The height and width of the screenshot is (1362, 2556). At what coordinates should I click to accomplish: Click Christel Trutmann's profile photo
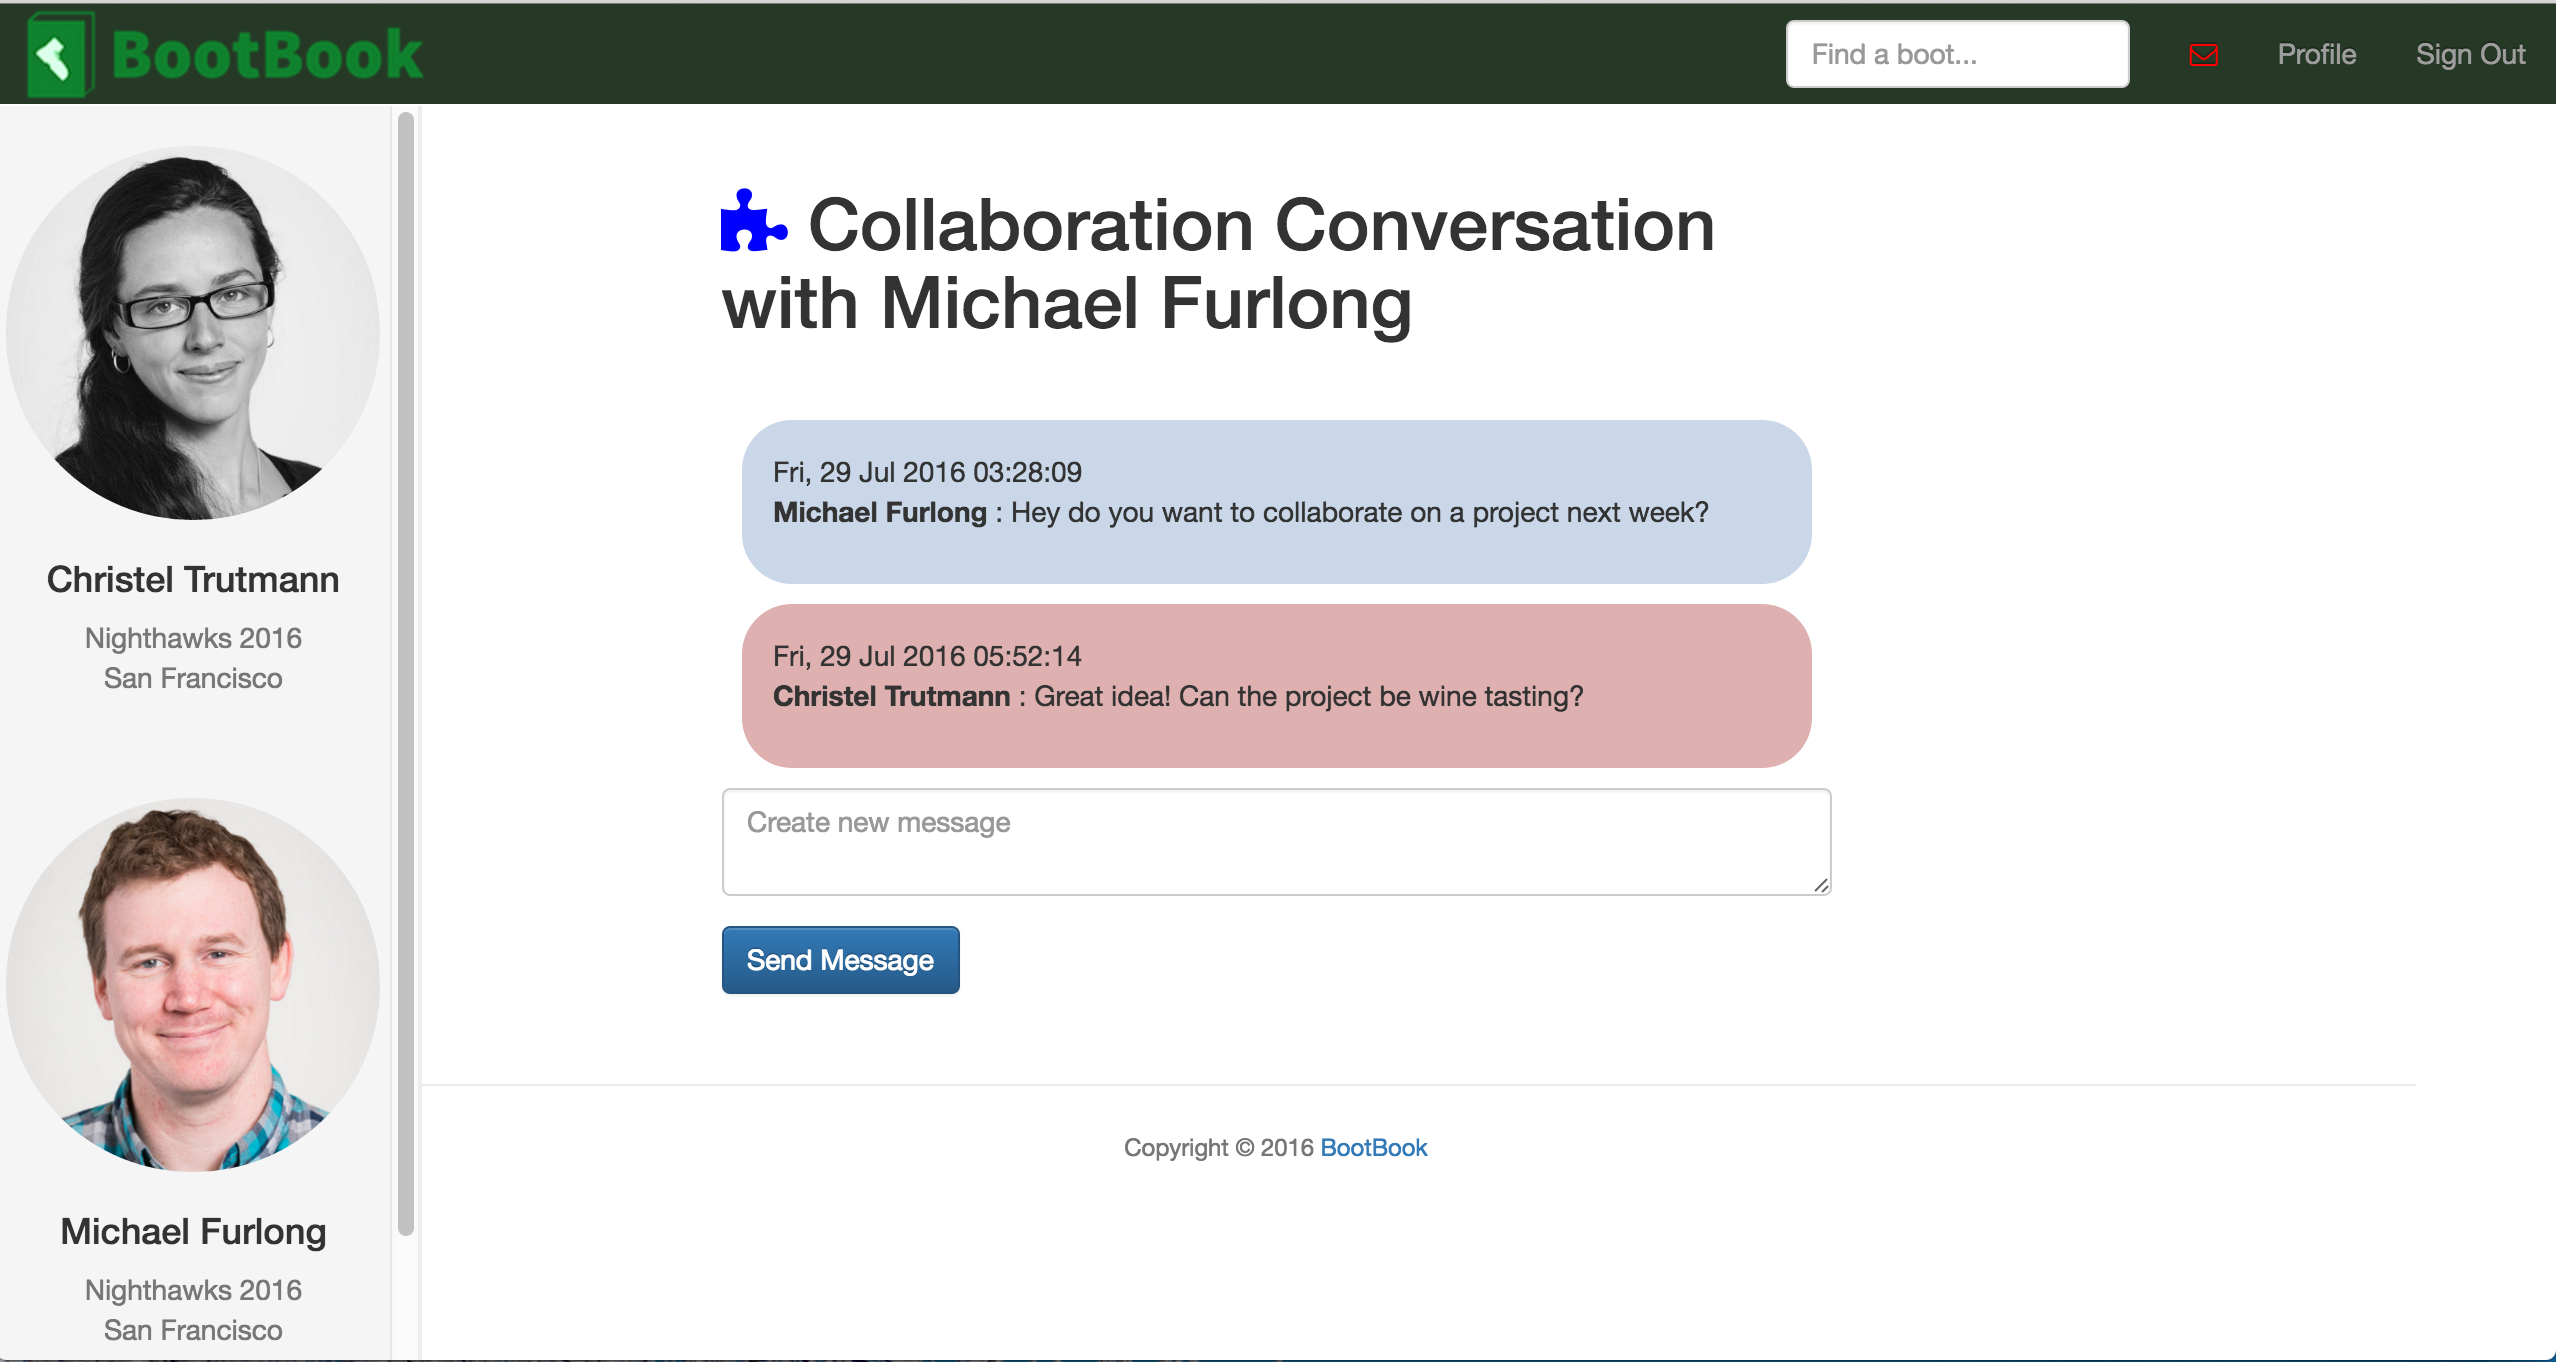coord(193,333)
